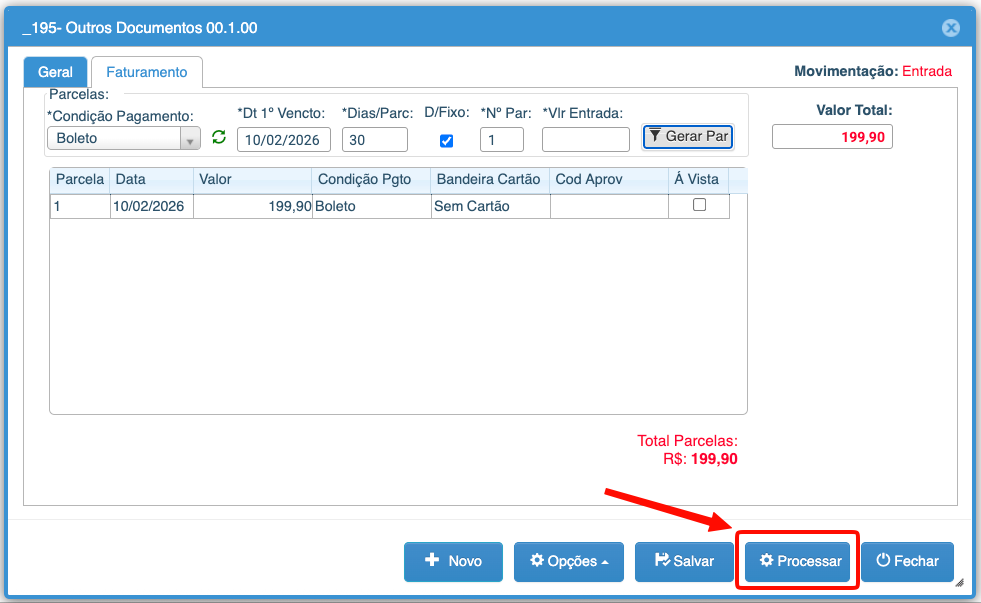
Task: Click the Valor Total field
Action: (x=831, y=136)
